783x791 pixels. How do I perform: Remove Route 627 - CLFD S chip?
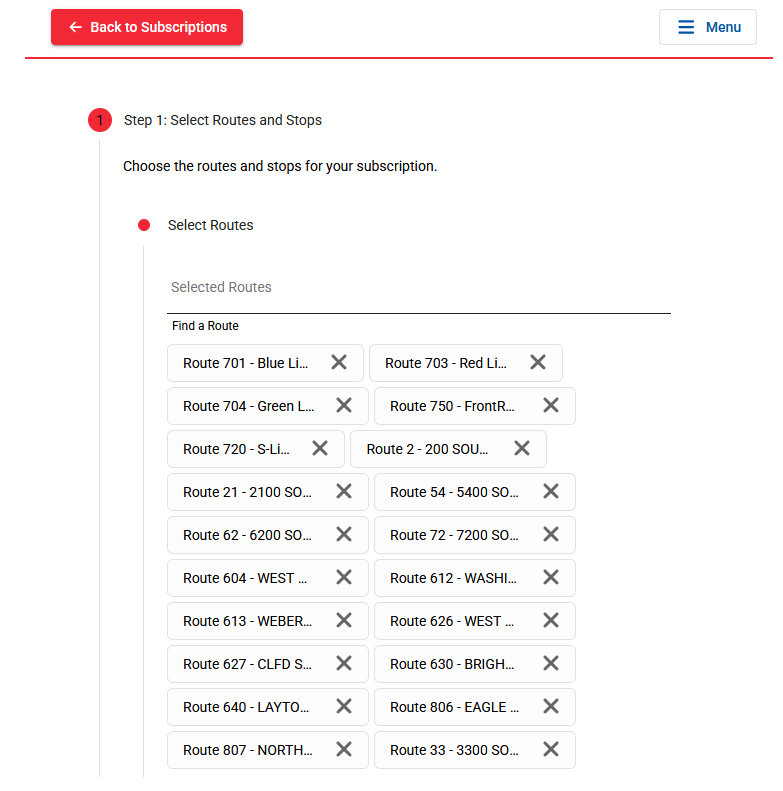pyautogui.click(x=344, y=663)
